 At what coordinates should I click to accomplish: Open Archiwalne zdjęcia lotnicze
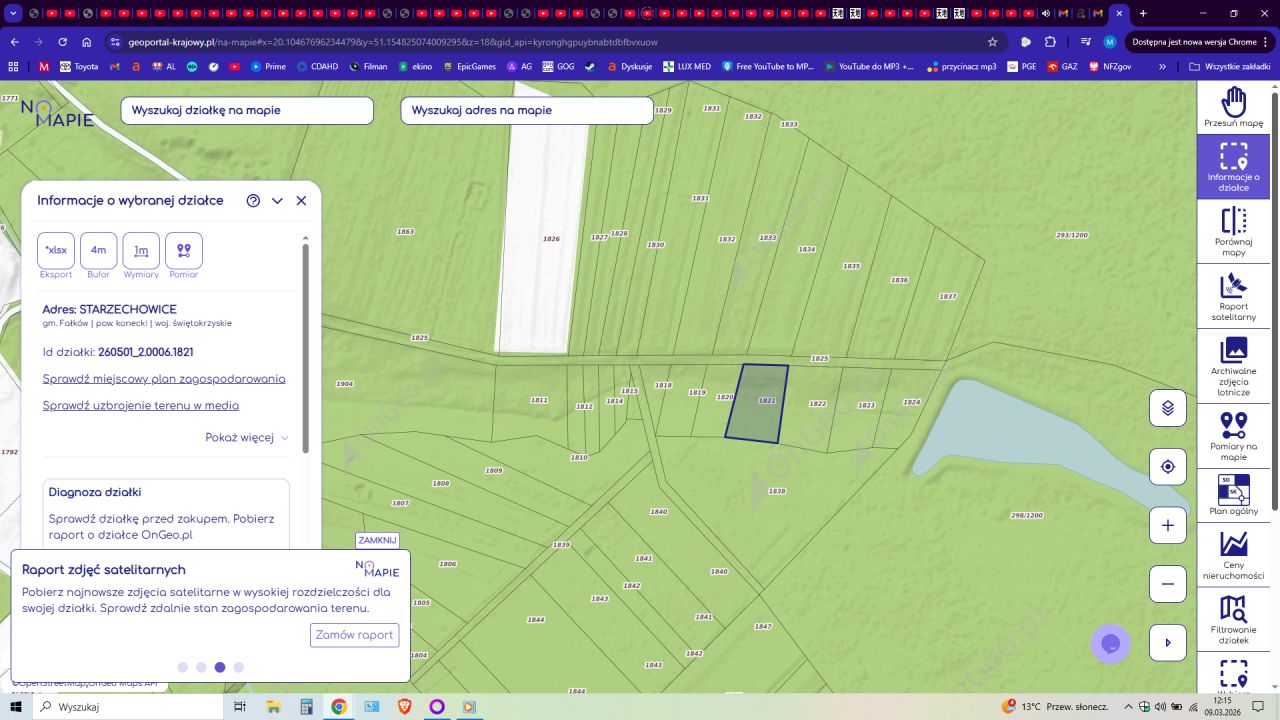point(1233,366)
